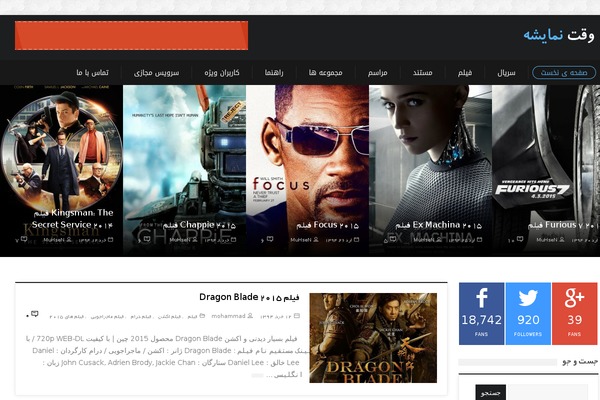600x400 pixels.
Task: Click the author icon on Chappie slide
Action: coord(195,240)
